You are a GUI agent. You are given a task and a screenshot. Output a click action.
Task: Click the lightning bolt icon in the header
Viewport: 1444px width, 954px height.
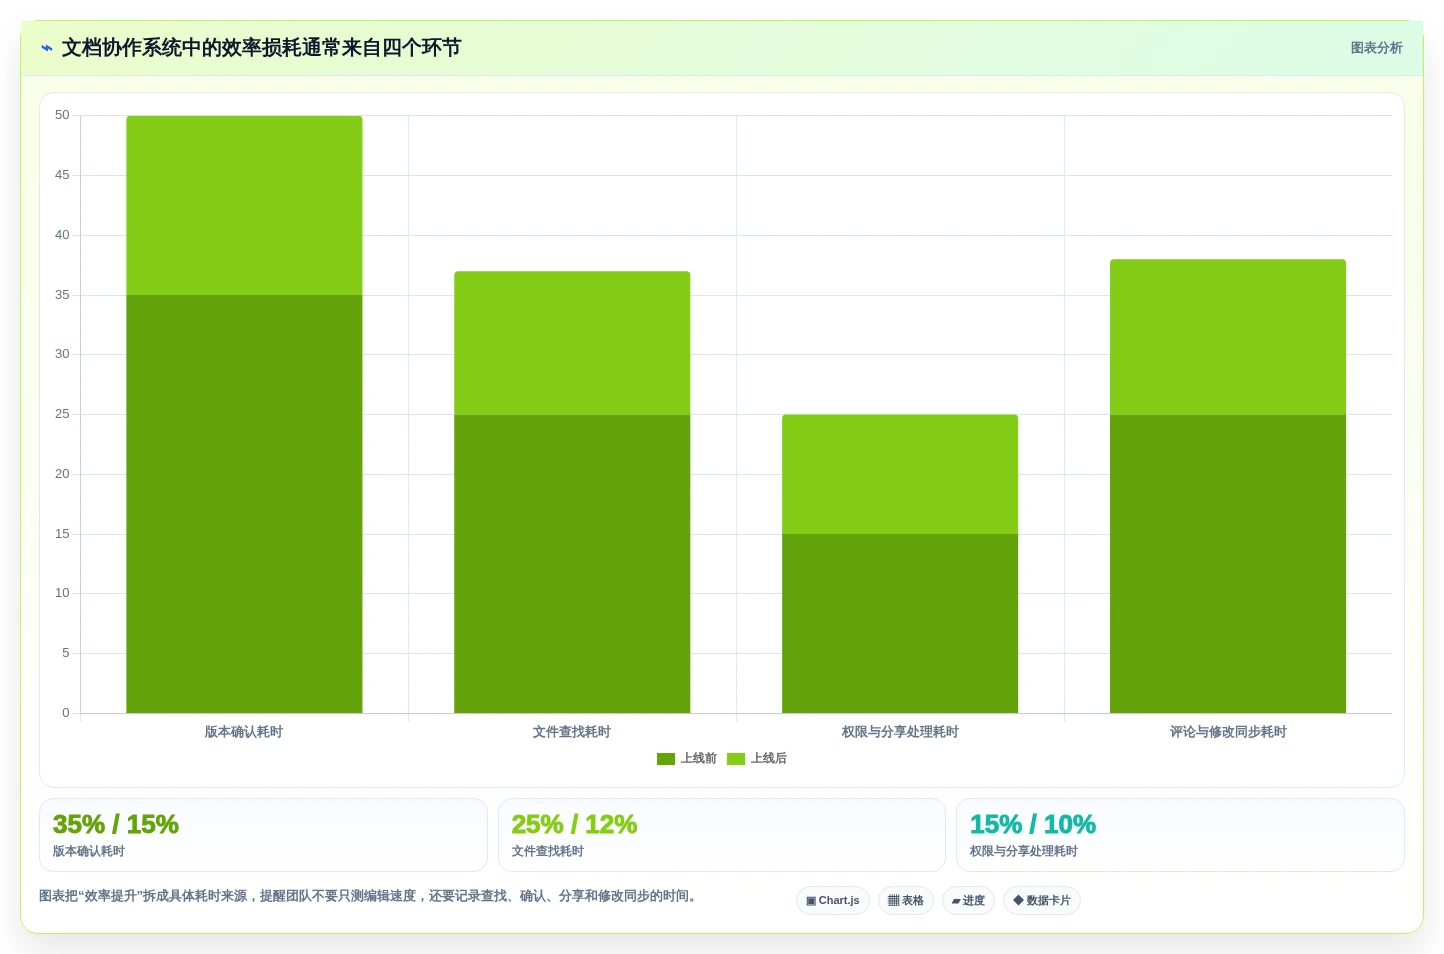pos(46,48)
